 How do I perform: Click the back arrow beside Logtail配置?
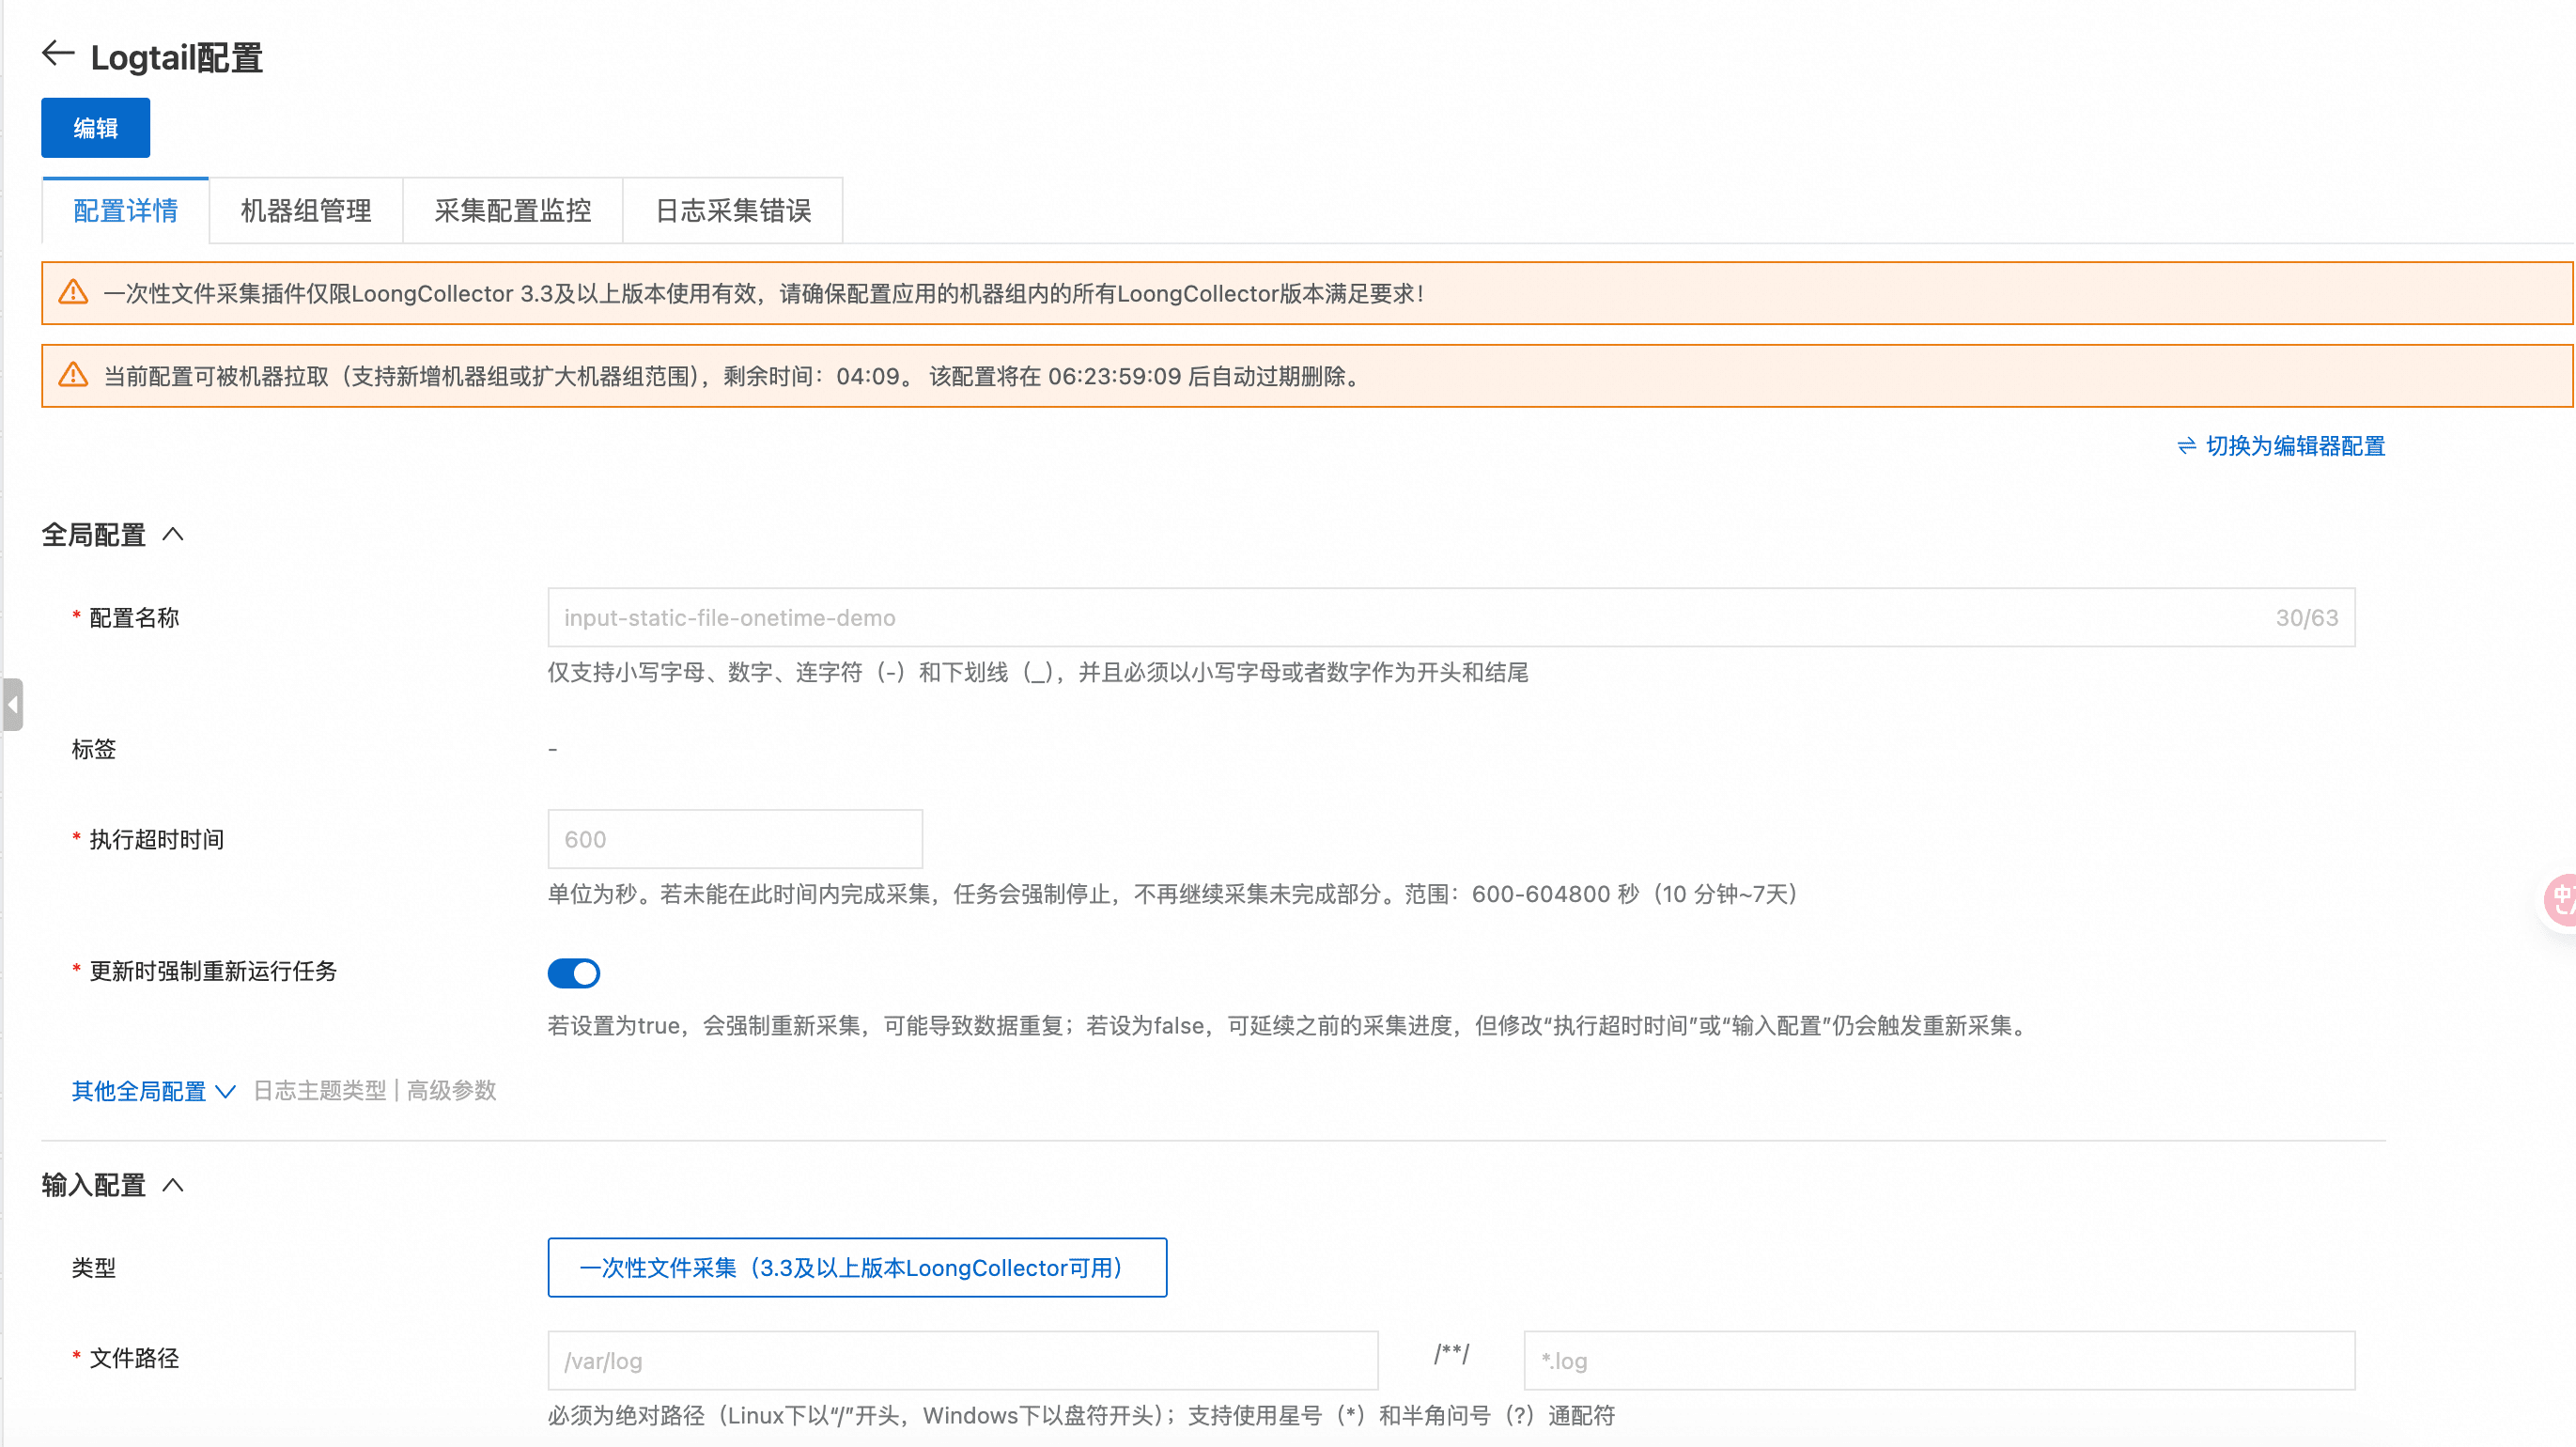click(x=58, y=54)
